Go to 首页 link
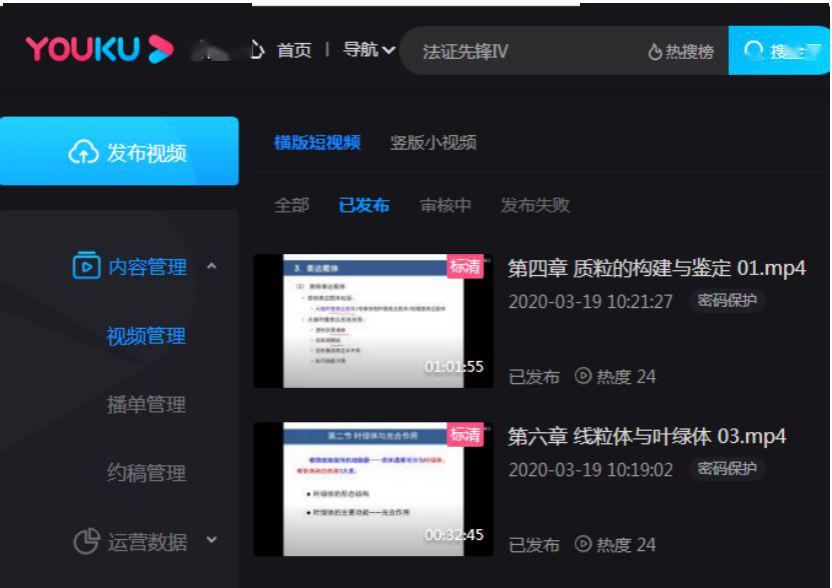Screen dimensions: 832x588 (294, 50)
